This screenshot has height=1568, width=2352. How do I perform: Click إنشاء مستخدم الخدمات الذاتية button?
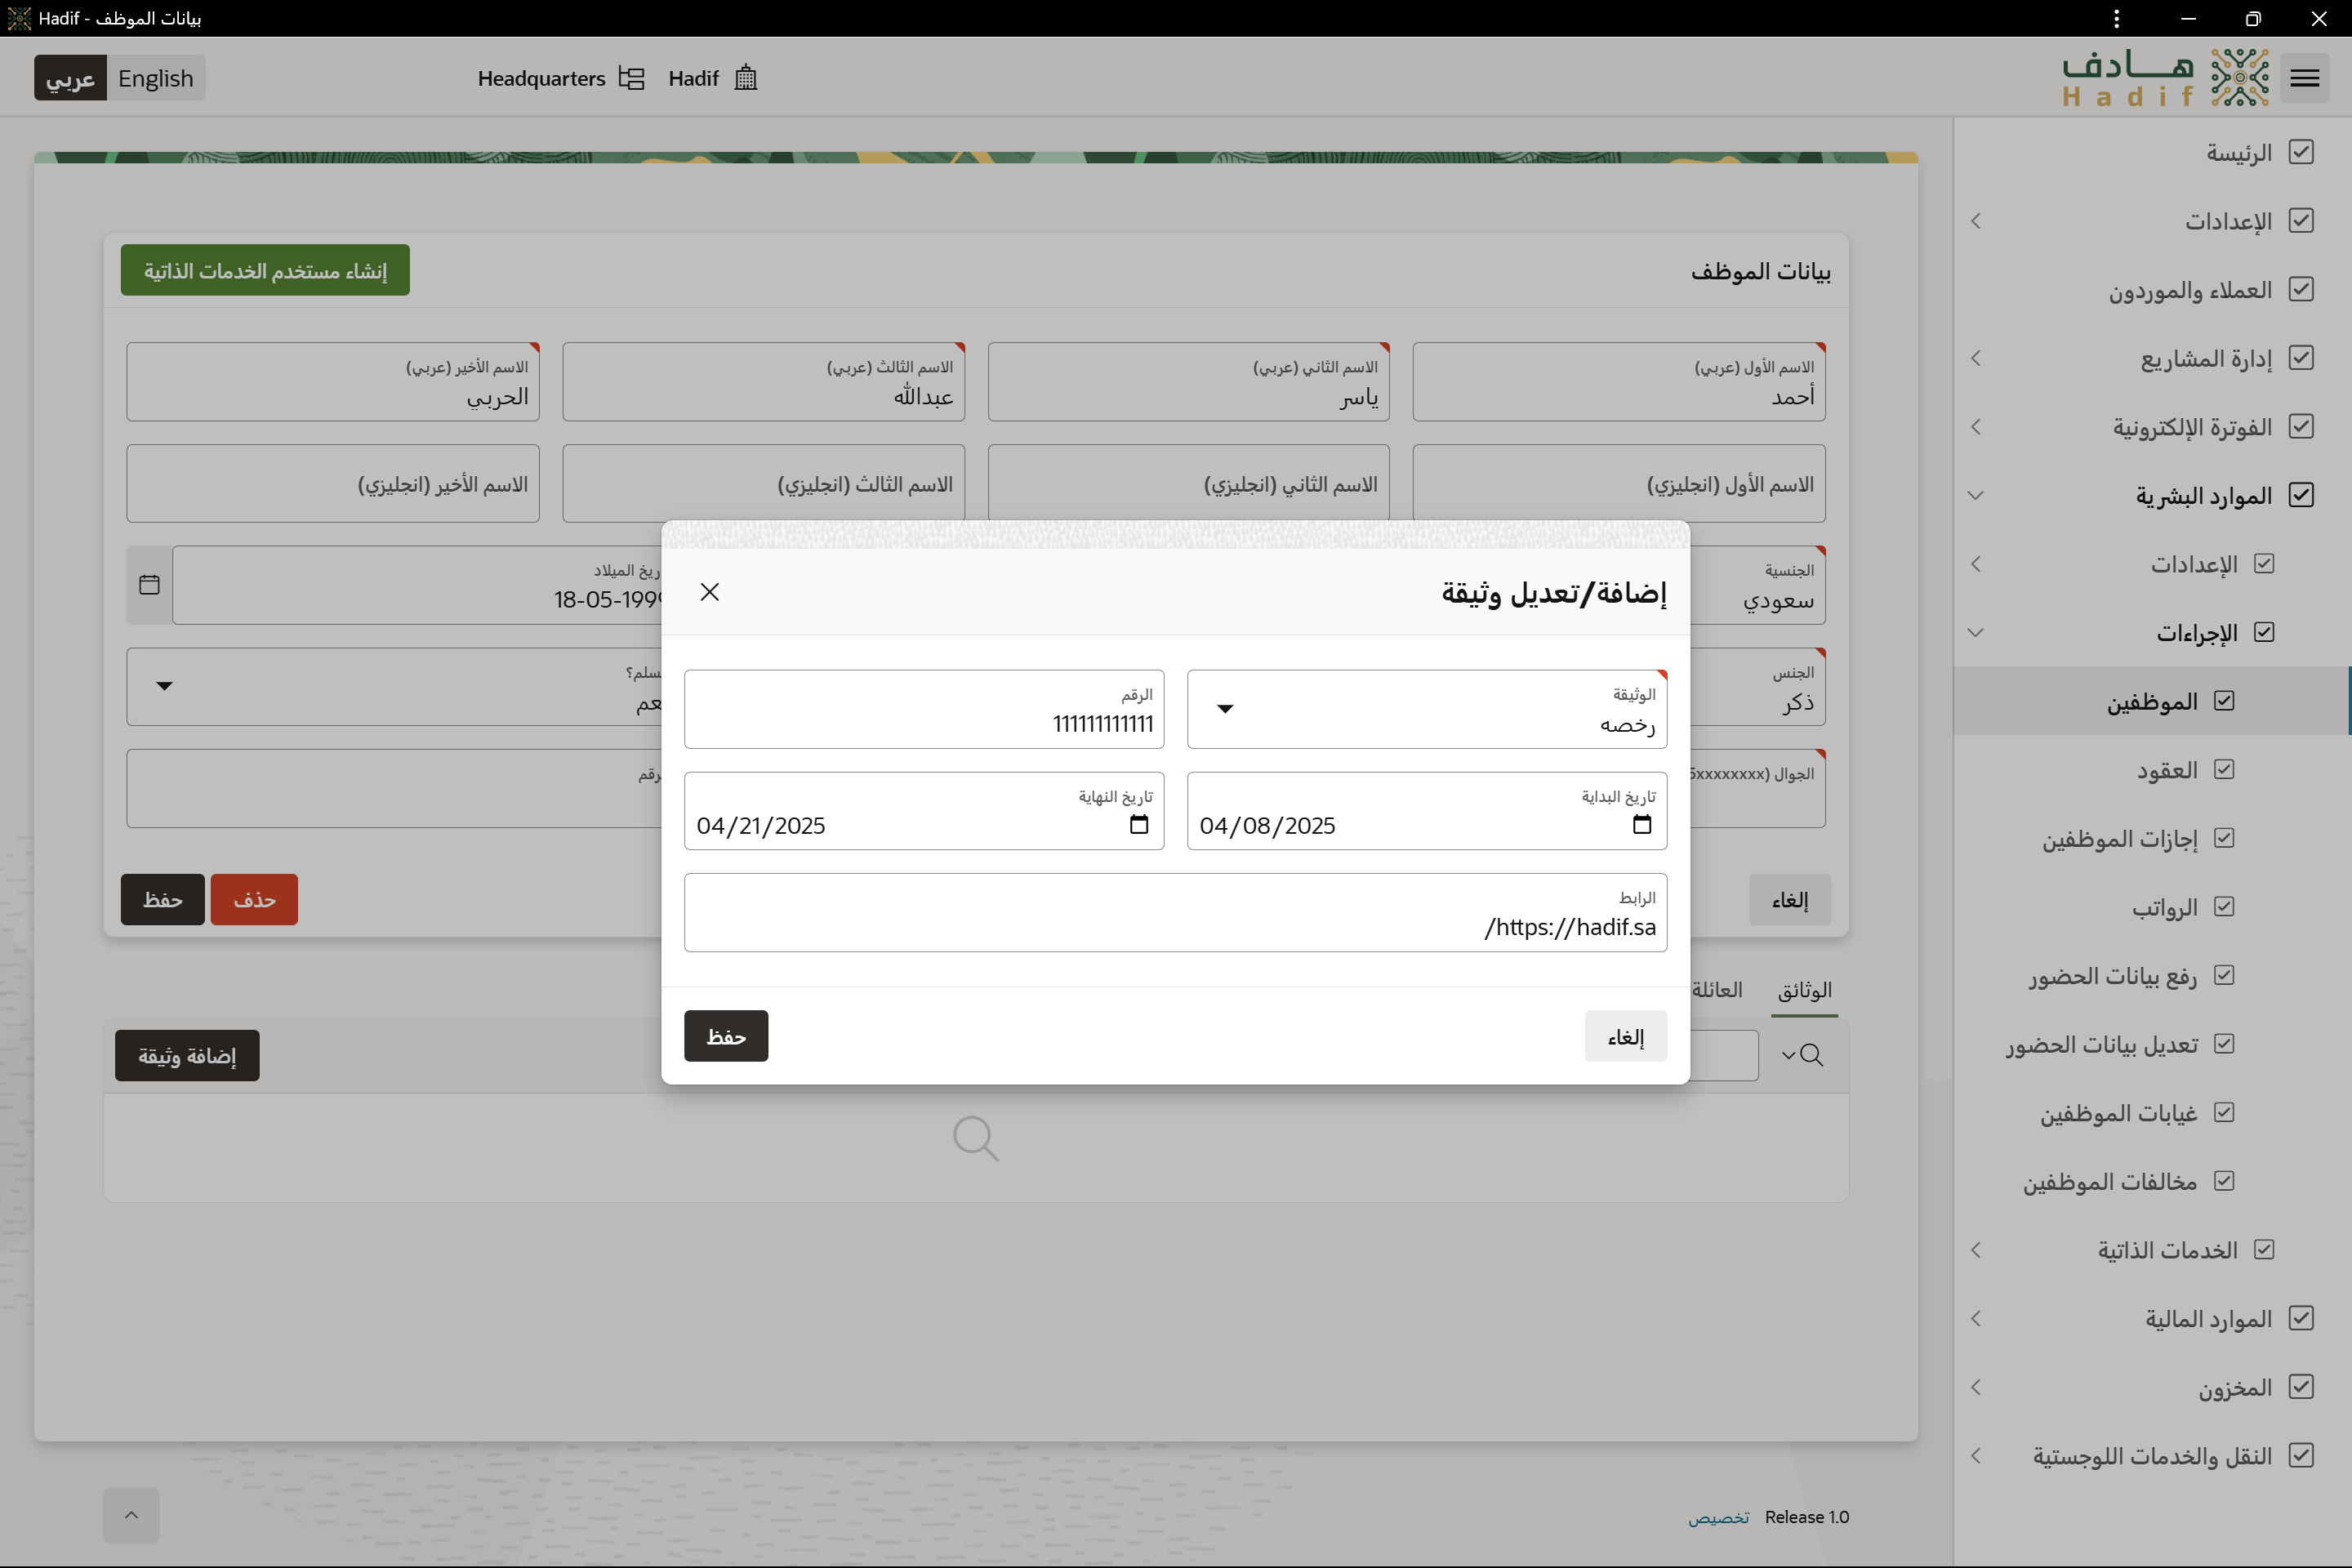265,270
